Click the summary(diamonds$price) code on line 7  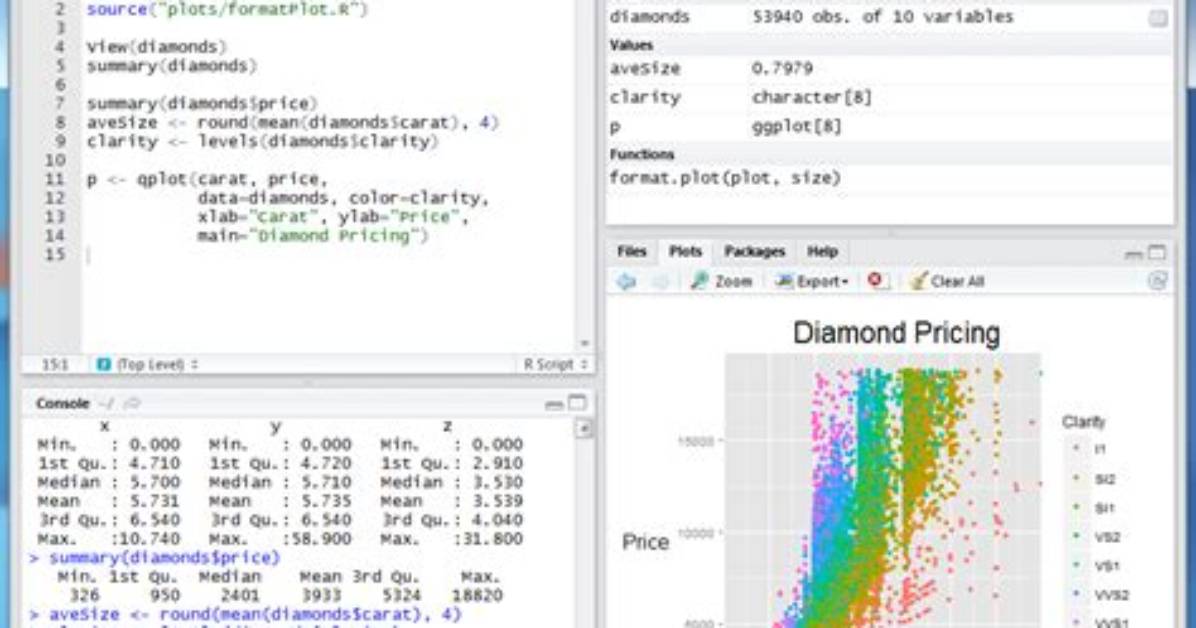tap(201, 104)
